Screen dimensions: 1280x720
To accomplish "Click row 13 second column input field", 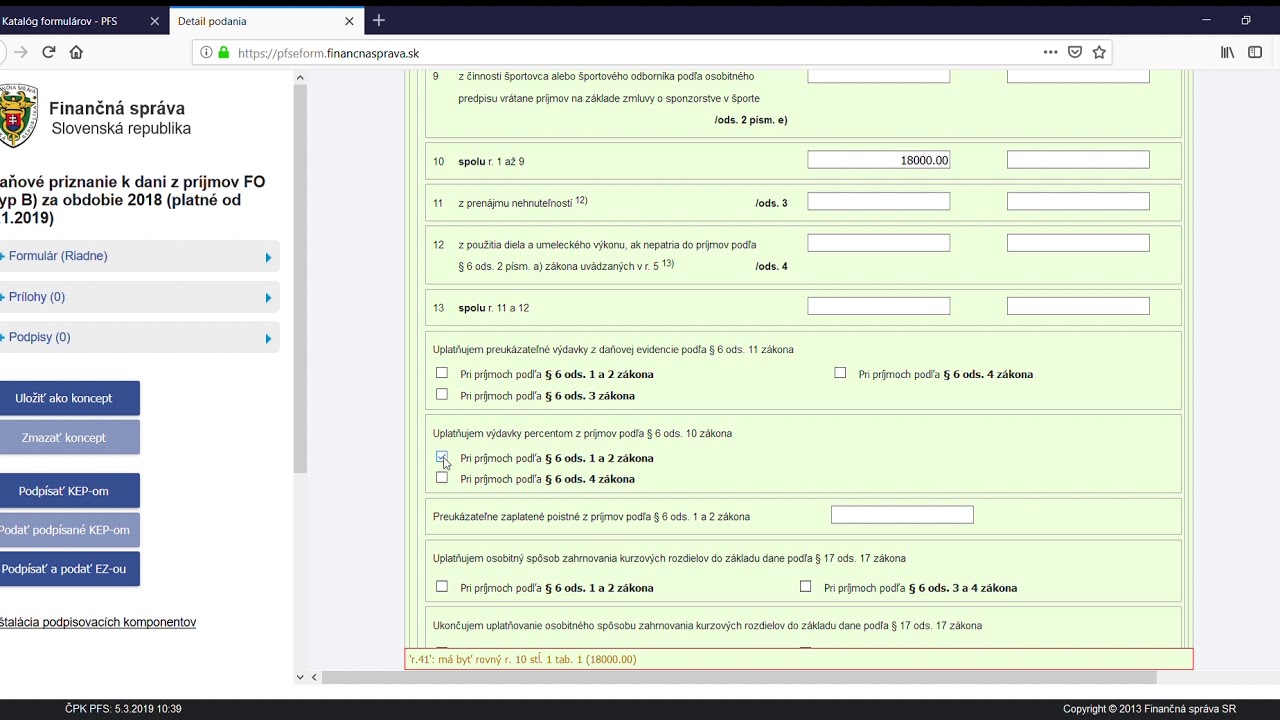I will (x=1078, y=306).
